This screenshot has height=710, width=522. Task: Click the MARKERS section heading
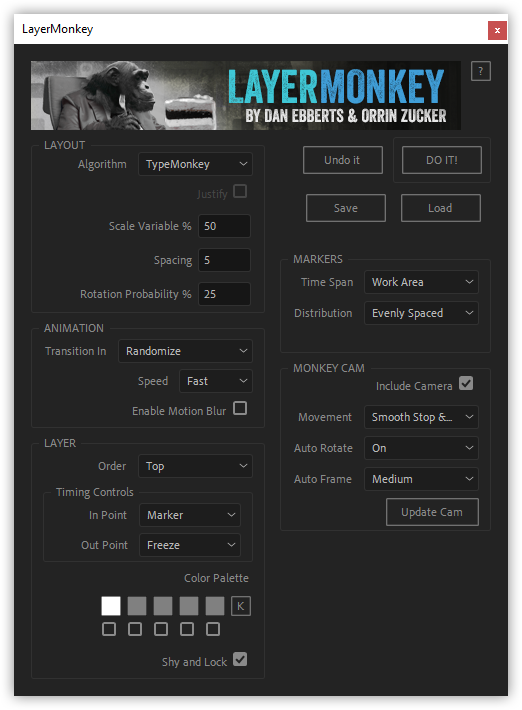click(318, 259)
